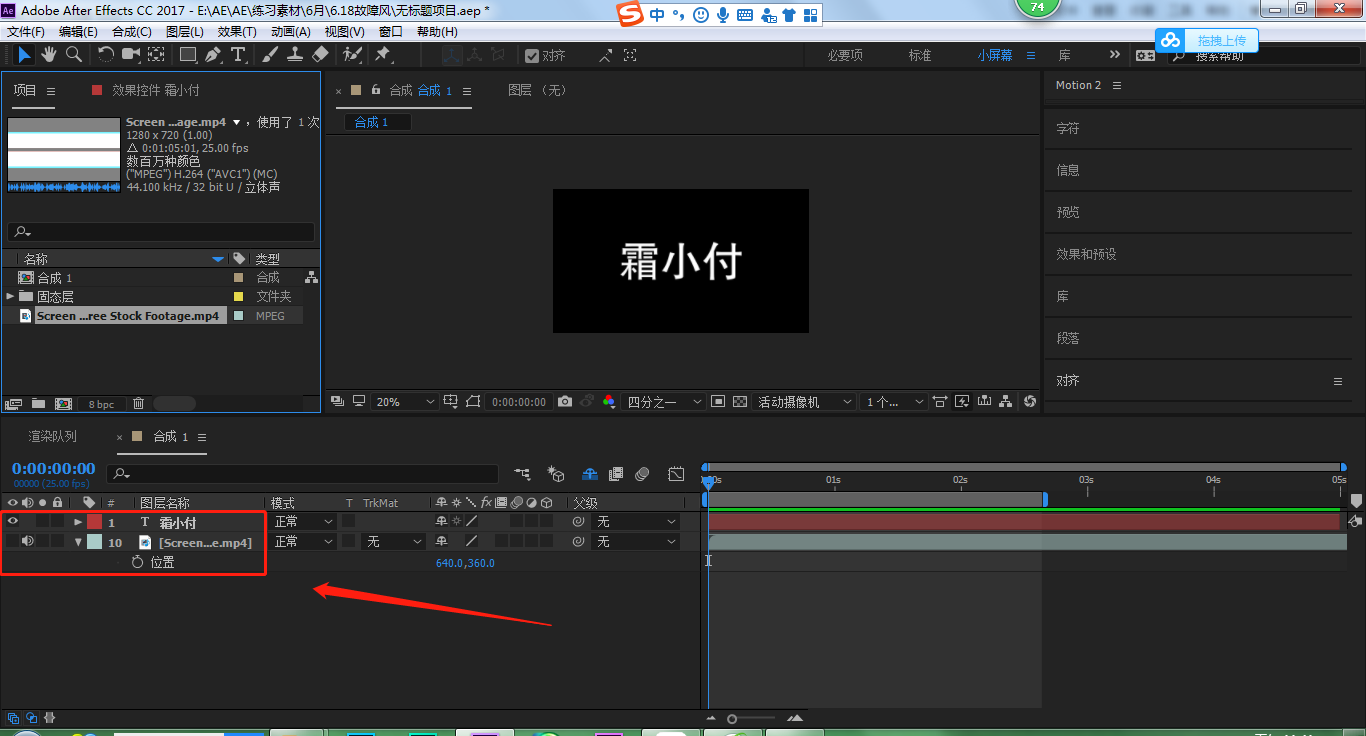Viewport: 1366px width, 736px height.
Task: Select the Rotation tool
Action: click(106, 55)
